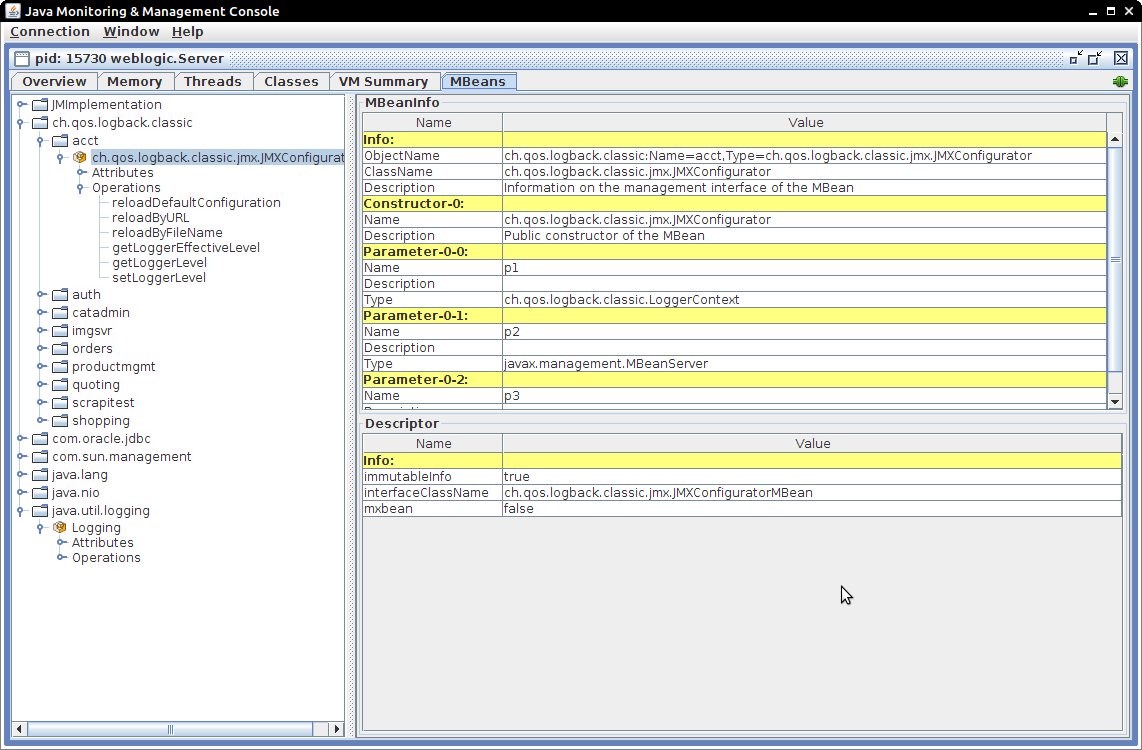This screenshot has height=750, width=1142.
Task: Click the shopping folder icon
Action: (60, 421)
